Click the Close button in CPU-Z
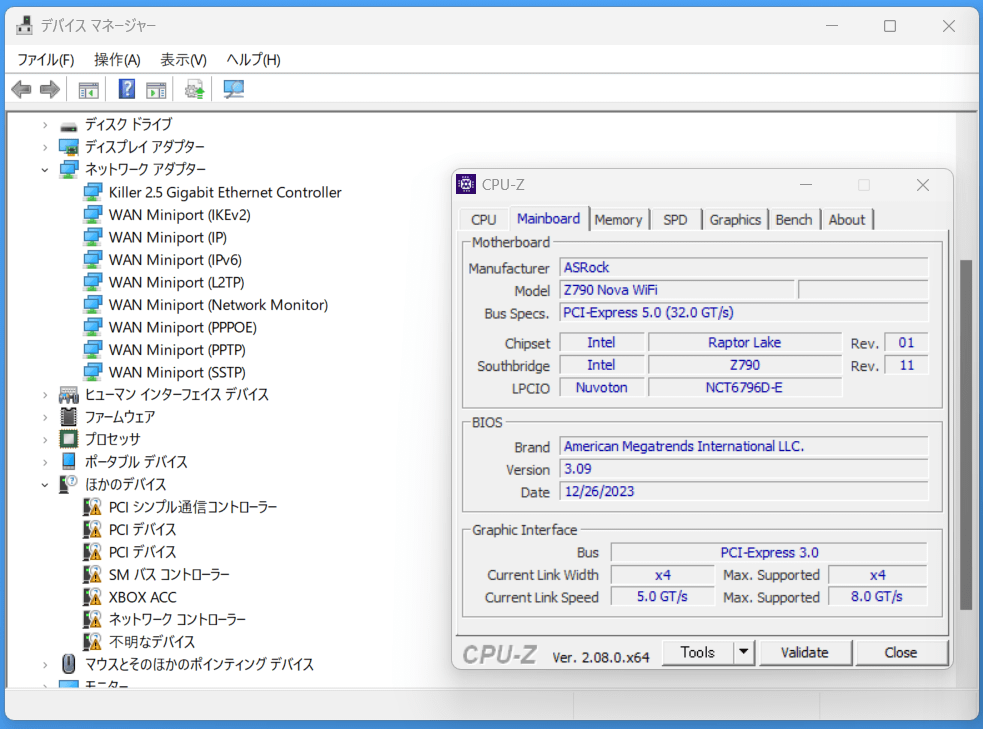 pos(901,653)
